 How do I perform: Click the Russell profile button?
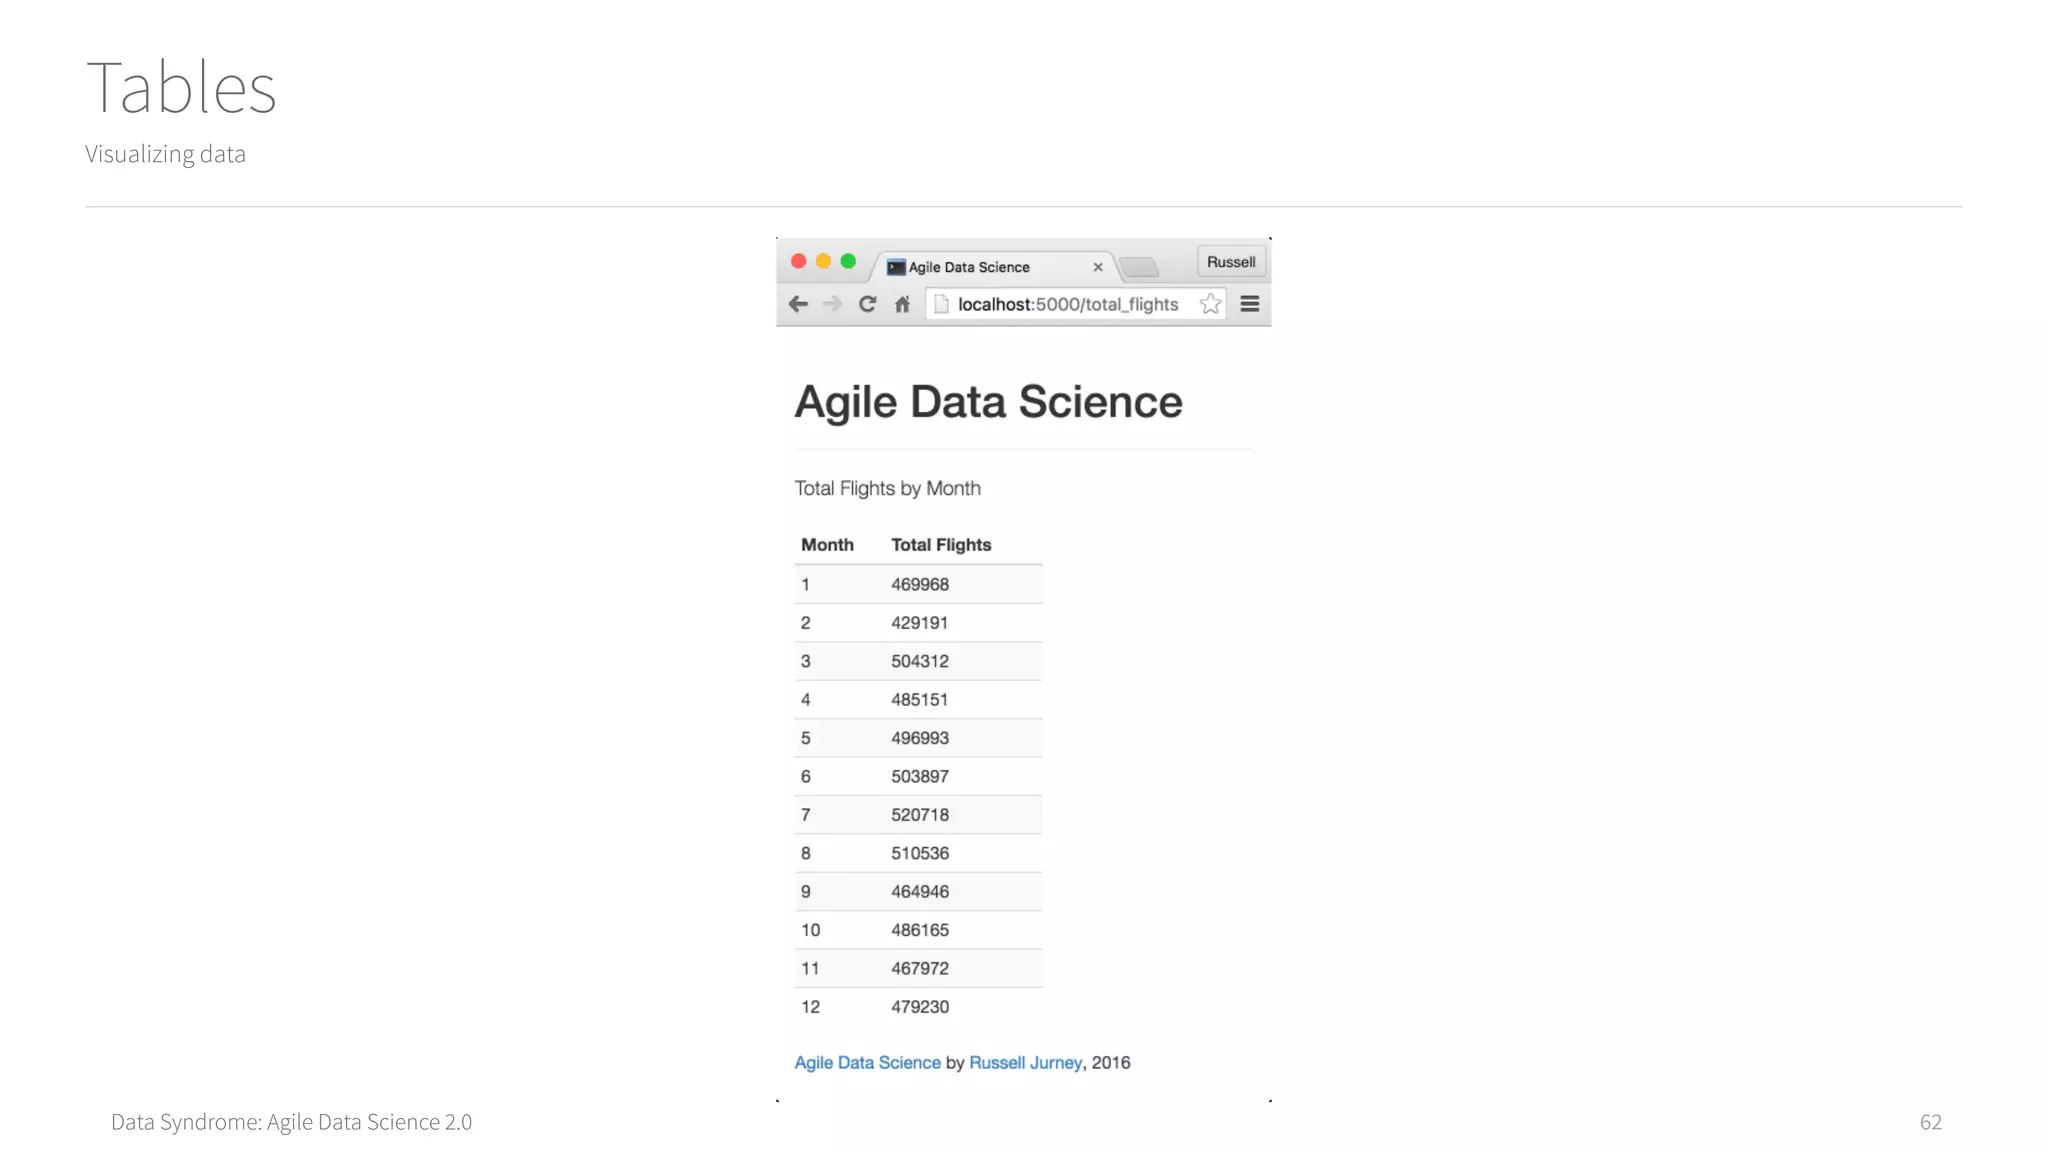pyautogui.click(x=1231, y=262)
